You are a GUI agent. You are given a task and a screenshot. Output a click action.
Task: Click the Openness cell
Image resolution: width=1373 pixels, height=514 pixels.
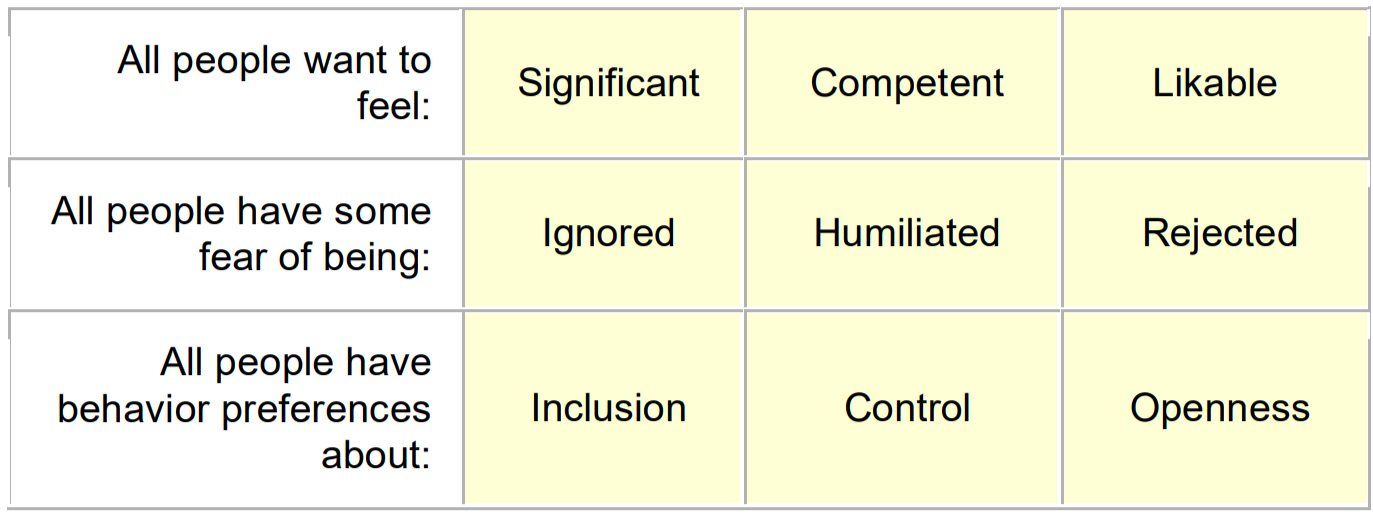tap(1220, 408)
